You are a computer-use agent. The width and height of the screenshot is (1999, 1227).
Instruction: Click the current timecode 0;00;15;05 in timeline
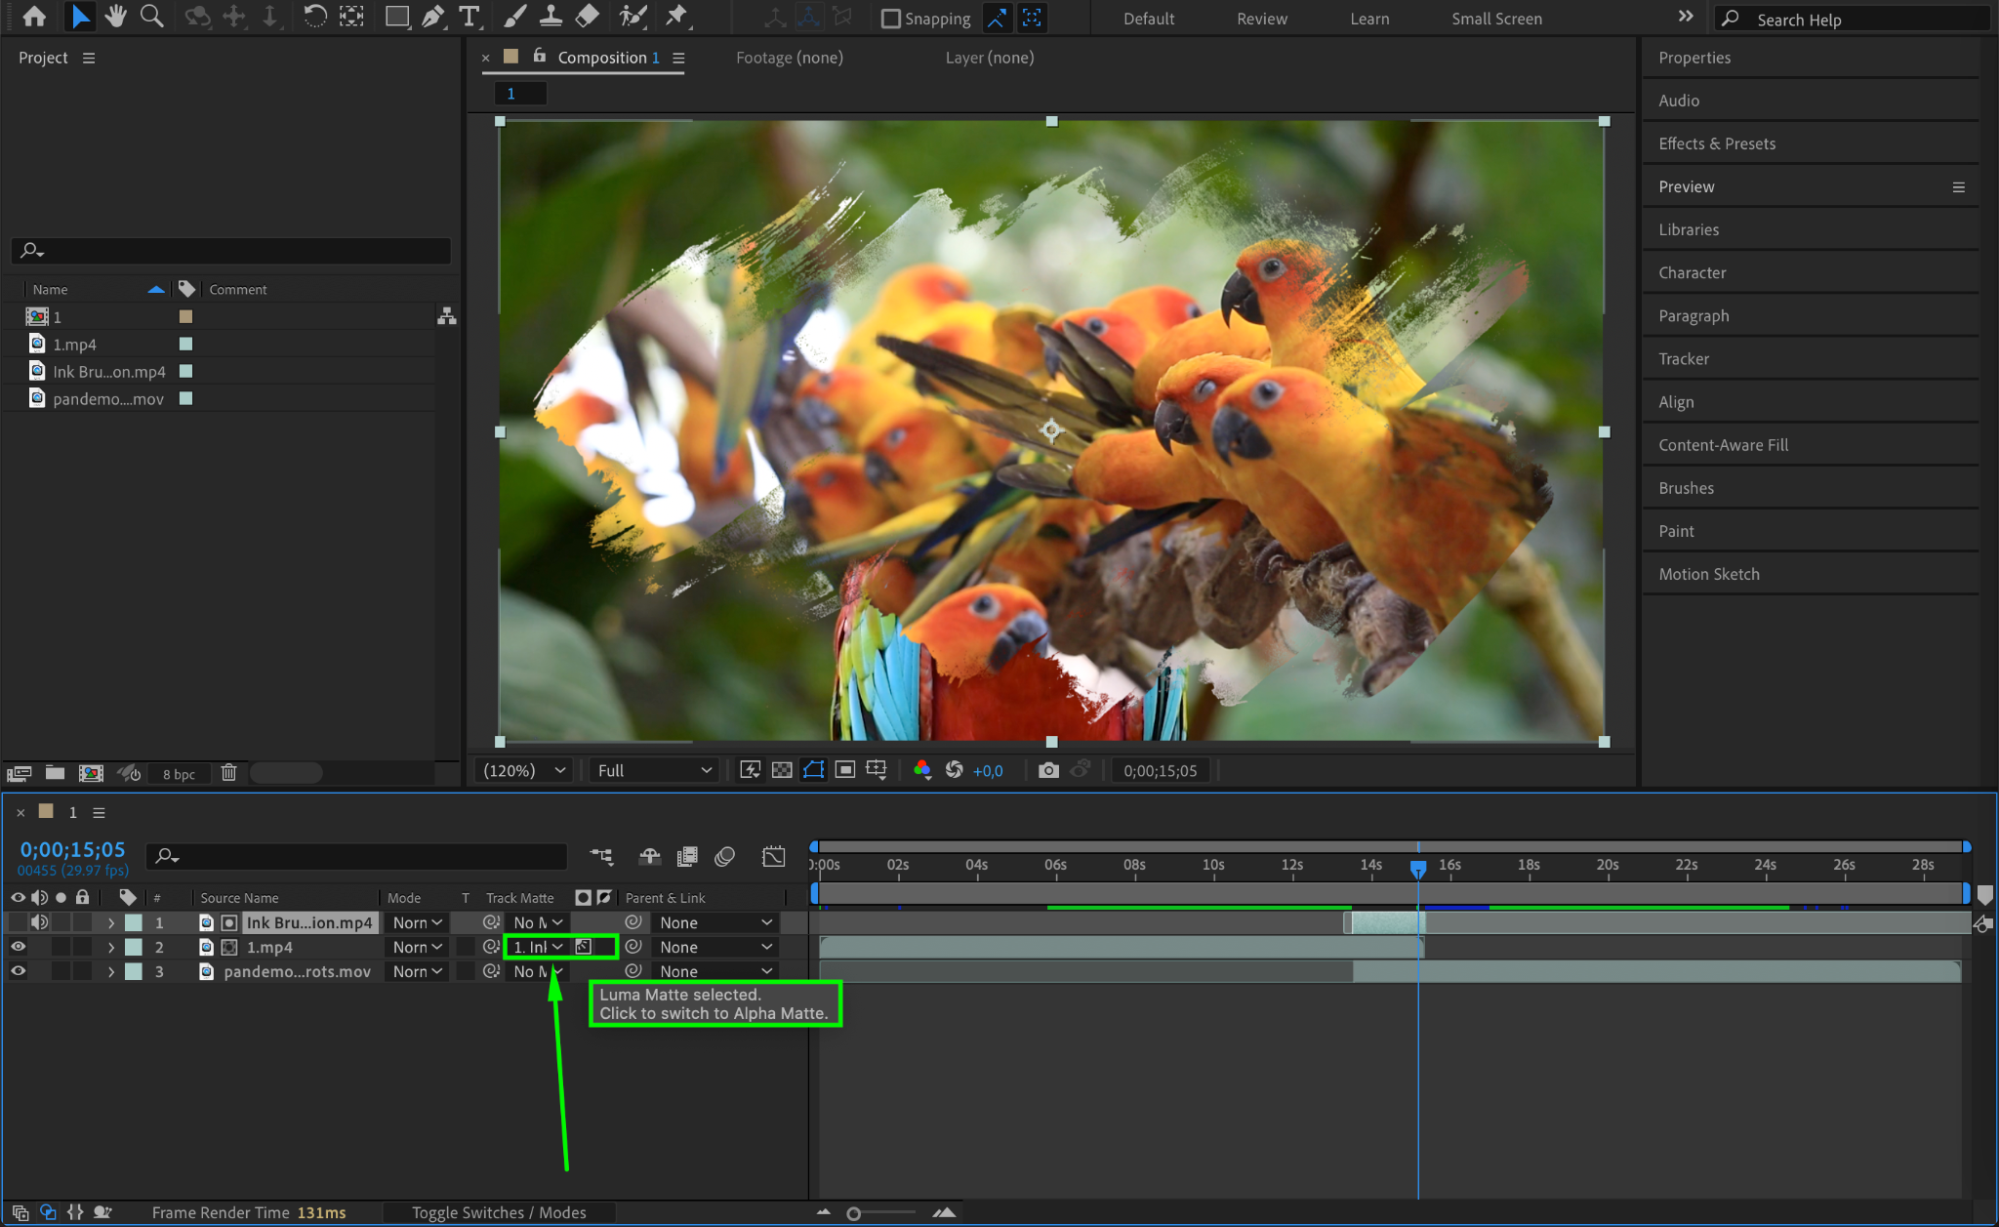click(72, 849)
